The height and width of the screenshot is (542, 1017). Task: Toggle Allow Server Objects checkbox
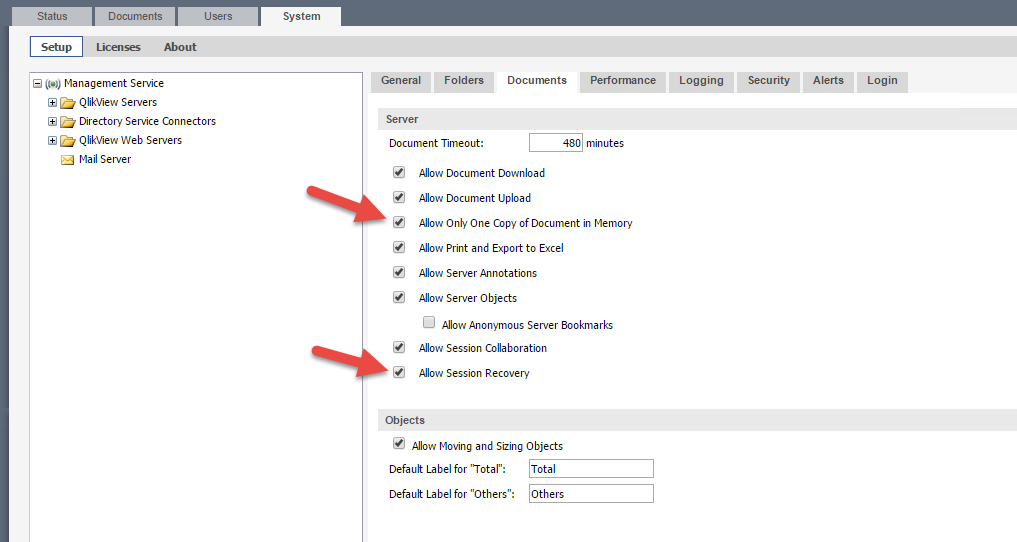[x=399, y=297]
